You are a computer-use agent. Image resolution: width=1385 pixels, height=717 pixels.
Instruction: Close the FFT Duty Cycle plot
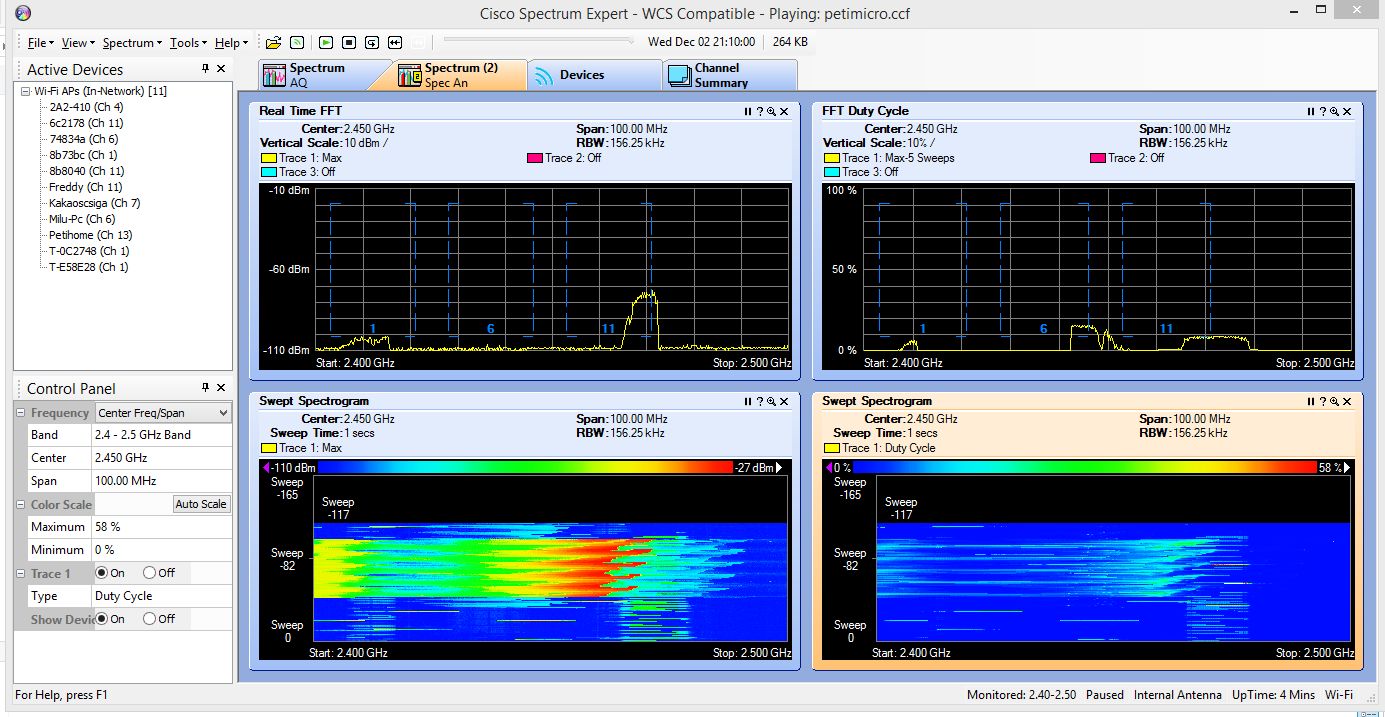tap(1347, 111)
